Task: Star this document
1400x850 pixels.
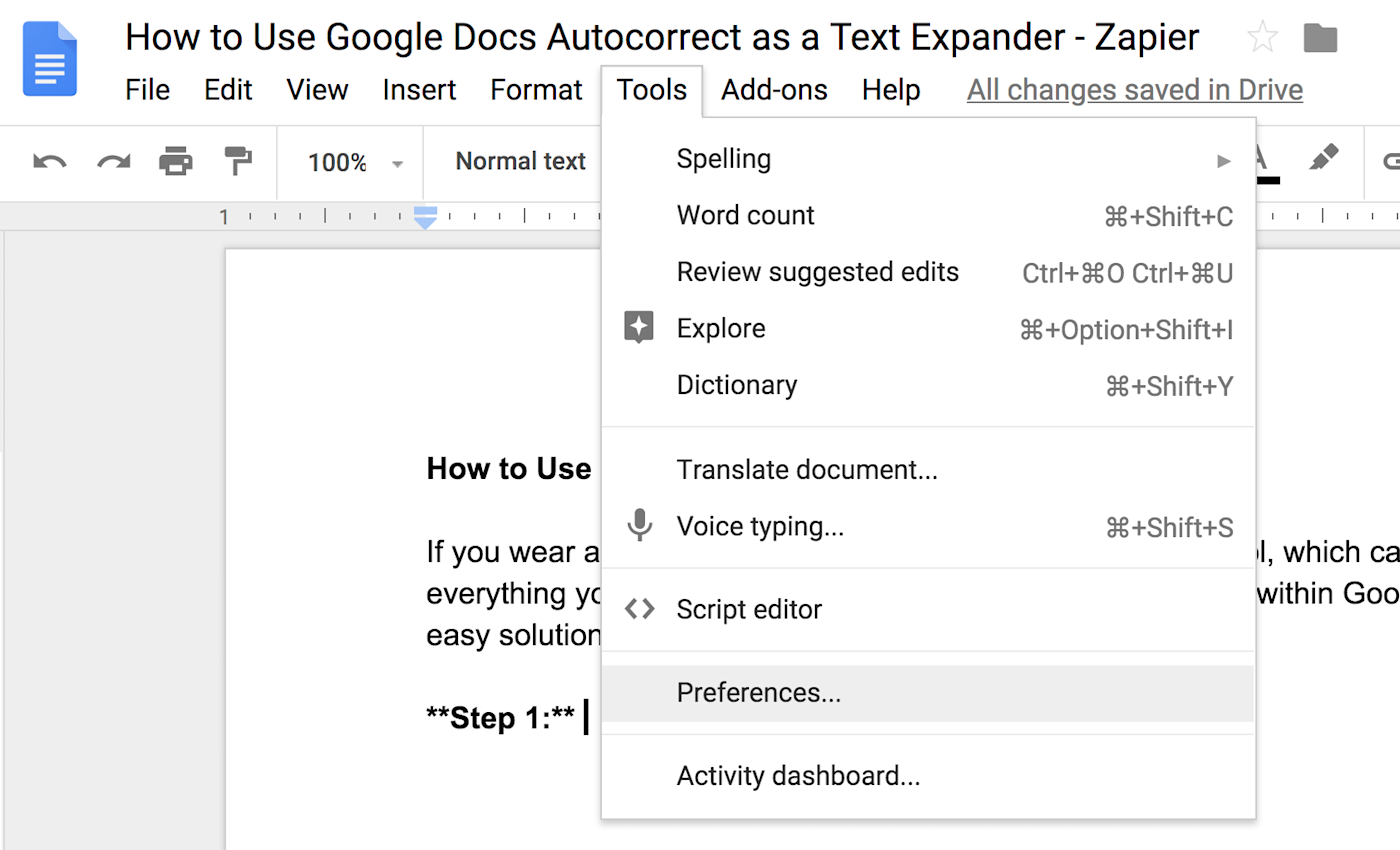Action: tap(1263, 39)
